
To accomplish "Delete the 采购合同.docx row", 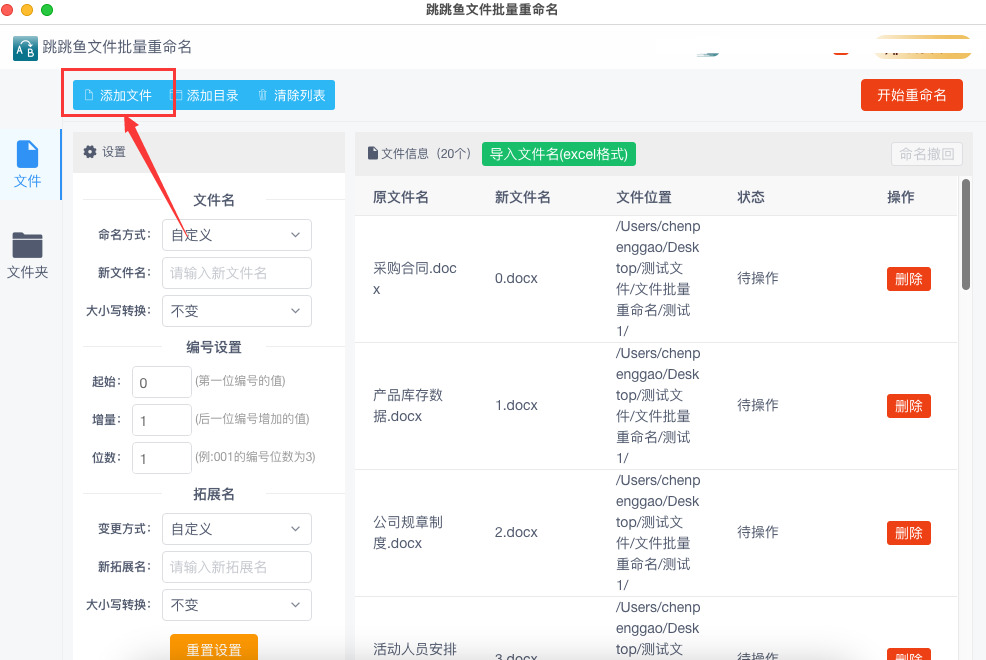I will tap(909, 279).
